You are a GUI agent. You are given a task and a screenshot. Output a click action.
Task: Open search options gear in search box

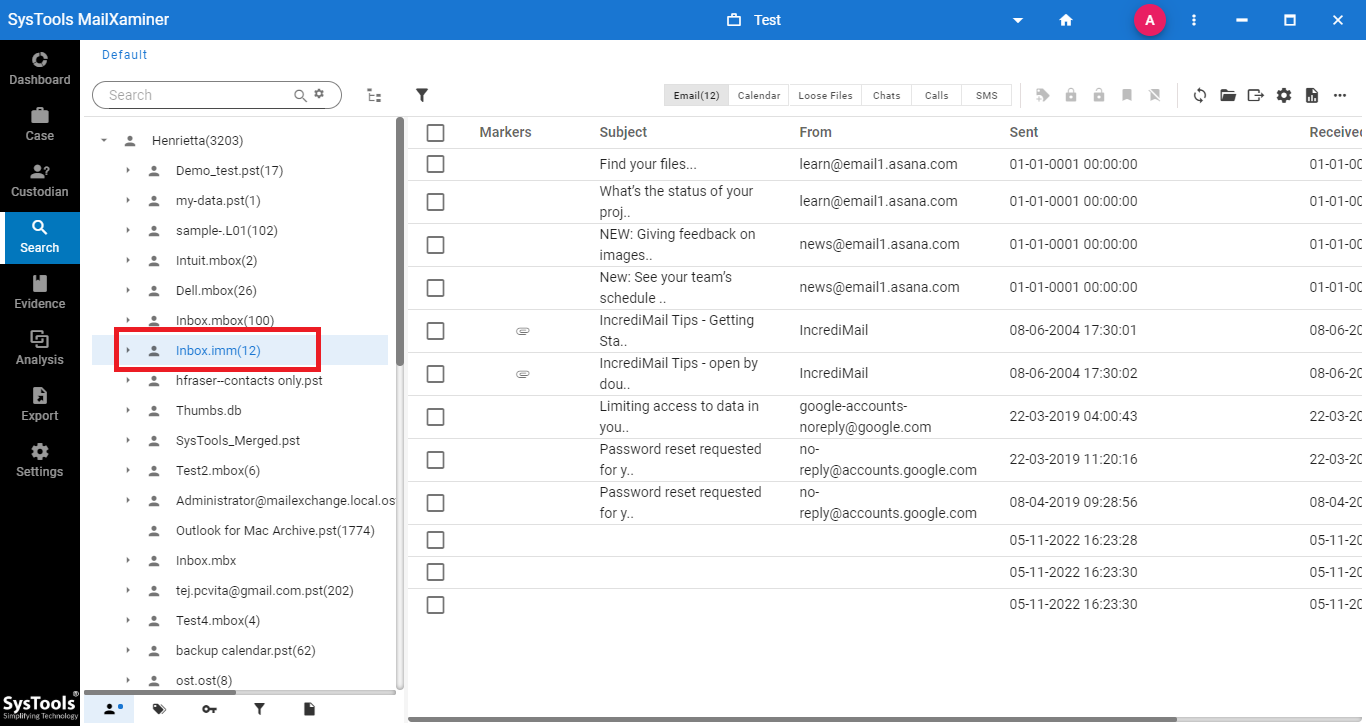click(319, 94)
